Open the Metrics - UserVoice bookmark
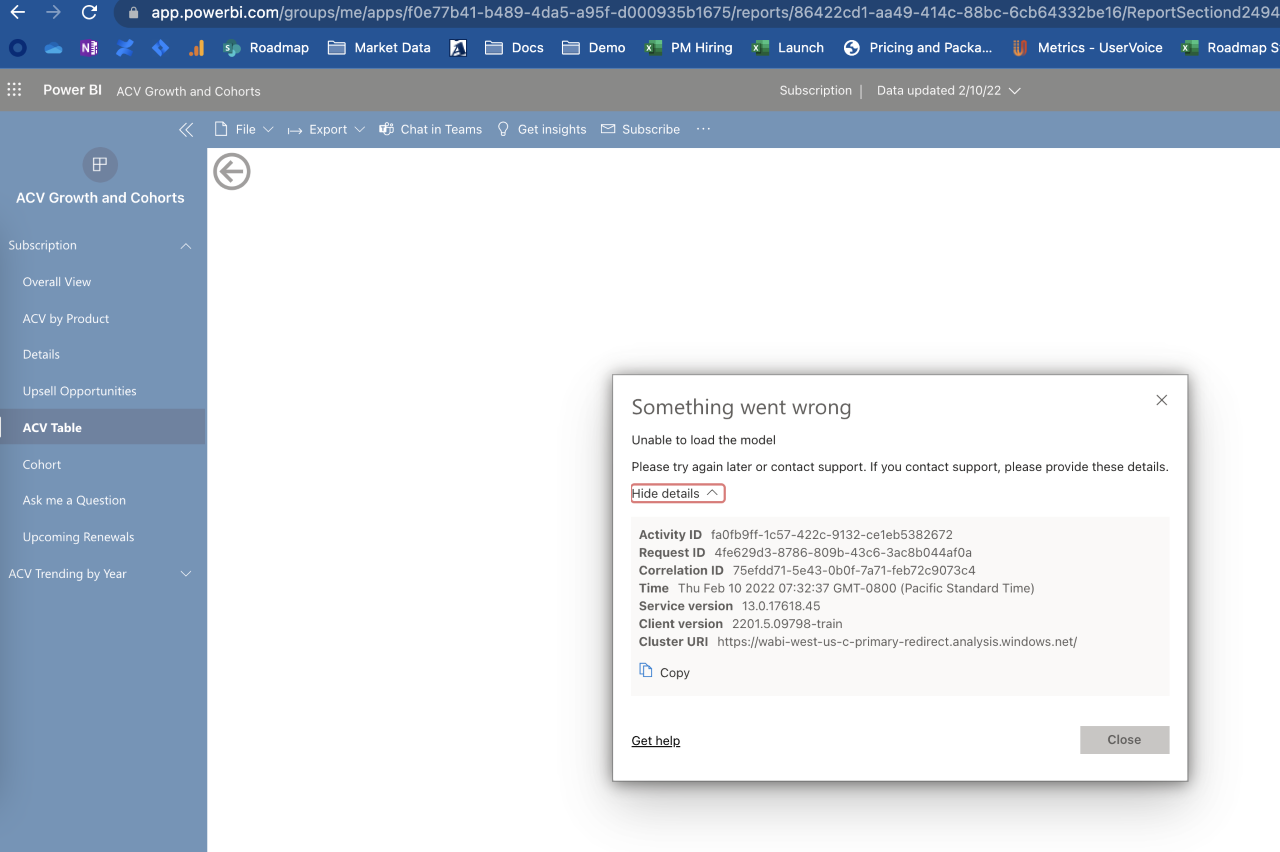This screenshot has height=852, width=1280. coord(1087,48)
